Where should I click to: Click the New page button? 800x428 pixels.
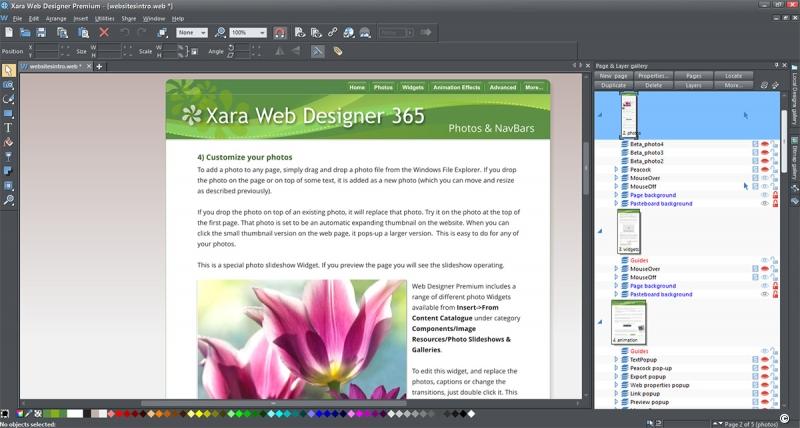pos(613,75)
